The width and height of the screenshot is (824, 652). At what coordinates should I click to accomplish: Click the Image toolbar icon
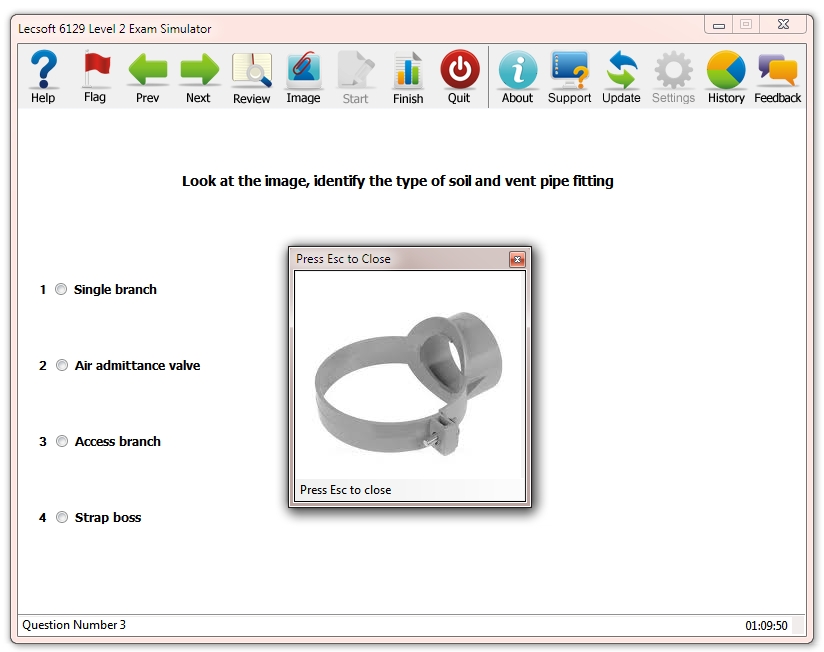click(x=303, y=77)
